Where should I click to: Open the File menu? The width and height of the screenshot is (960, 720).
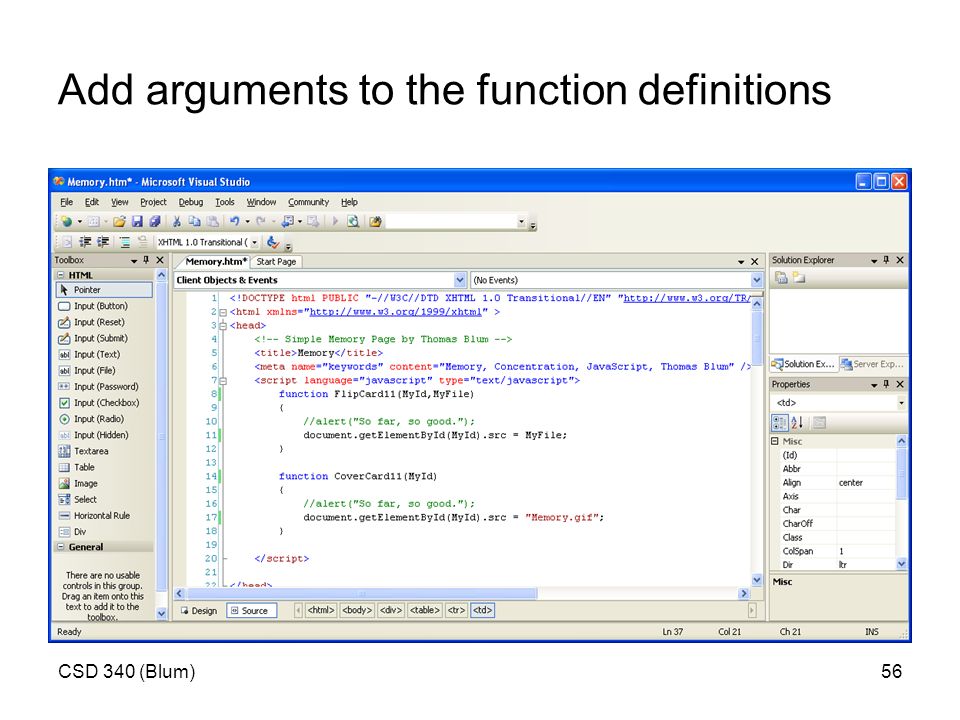pyautogui.click(x=67, y=202)
